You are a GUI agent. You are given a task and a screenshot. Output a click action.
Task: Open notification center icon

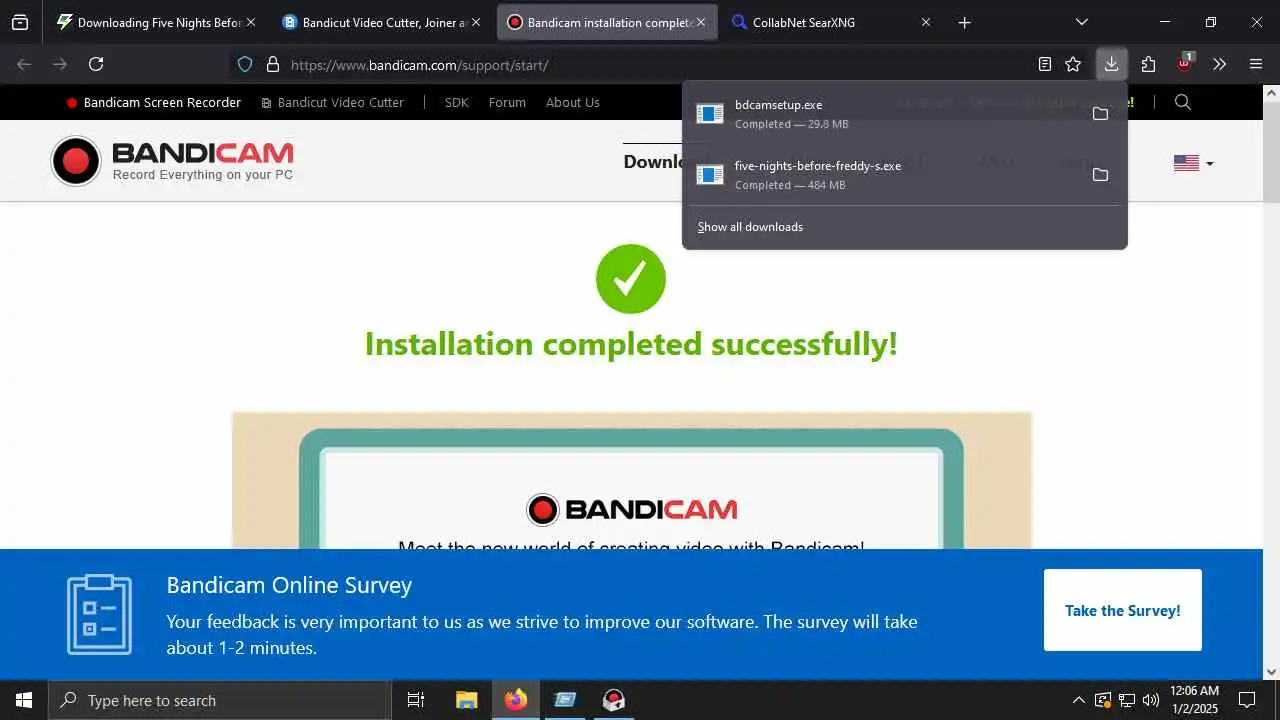pos(1247,700)
